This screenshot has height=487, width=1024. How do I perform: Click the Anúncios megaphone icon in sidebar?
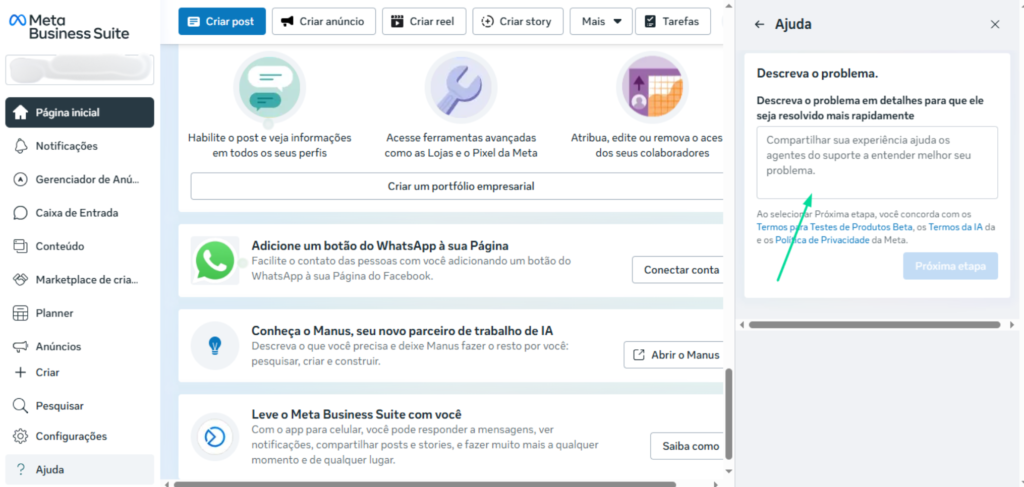coord(20,346)
